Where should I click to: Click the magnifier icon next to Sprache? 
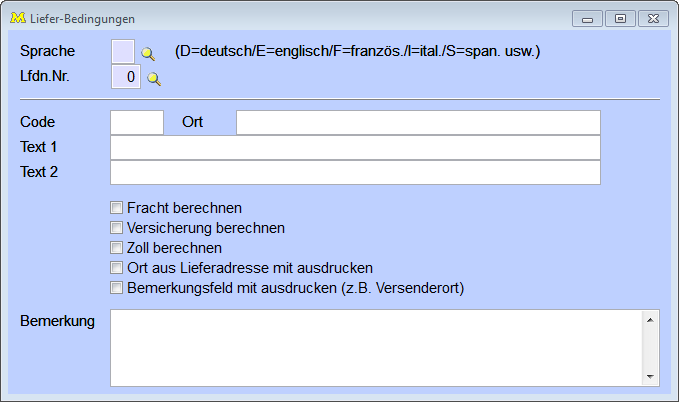tap(148, 53)
